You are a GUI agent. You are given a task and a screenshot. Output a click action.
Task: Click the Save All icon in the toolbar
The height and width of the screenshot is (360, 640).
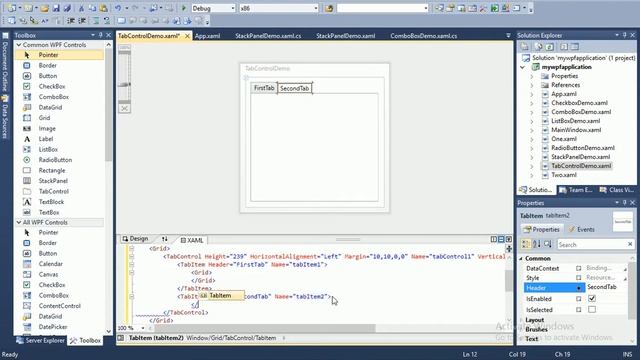(67, 8)
